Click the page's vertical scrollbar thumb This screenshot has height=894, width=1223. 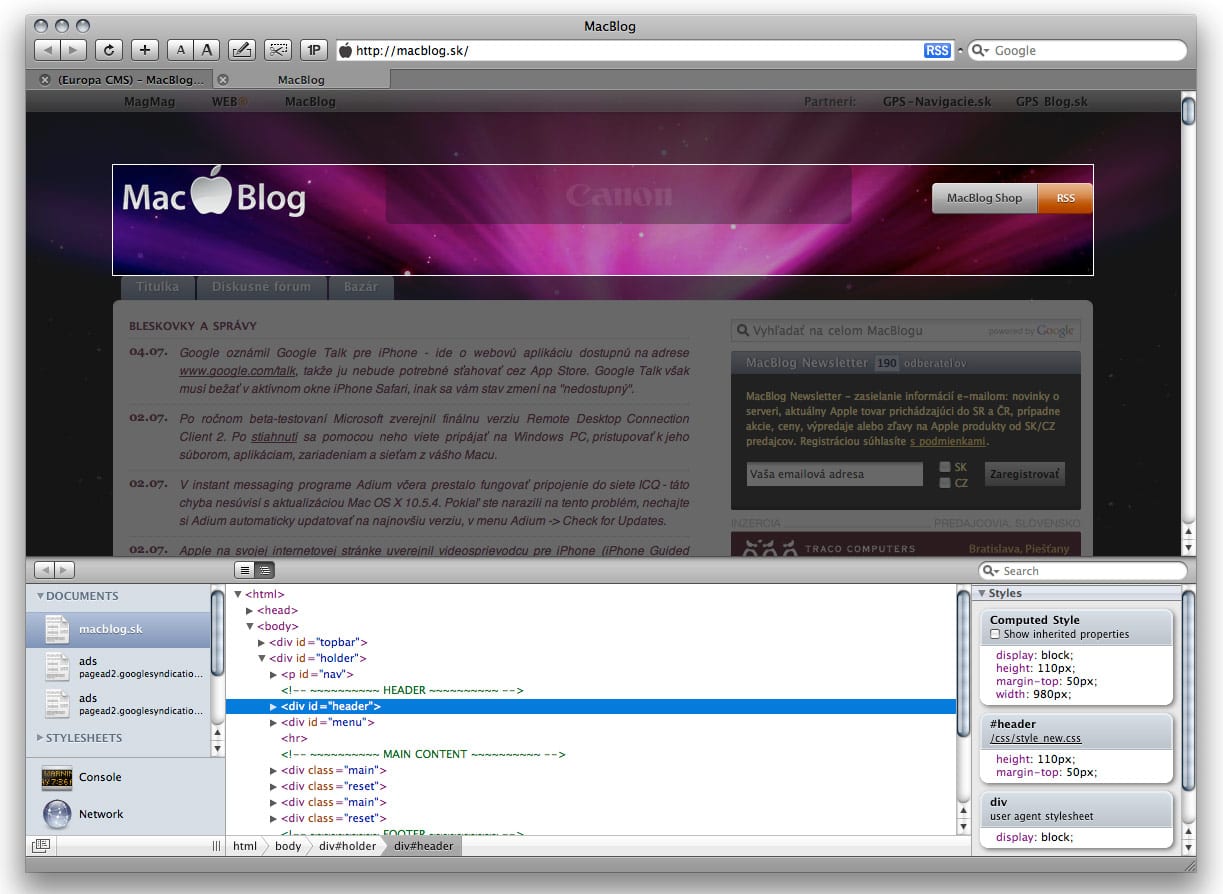pos(1189,110)
